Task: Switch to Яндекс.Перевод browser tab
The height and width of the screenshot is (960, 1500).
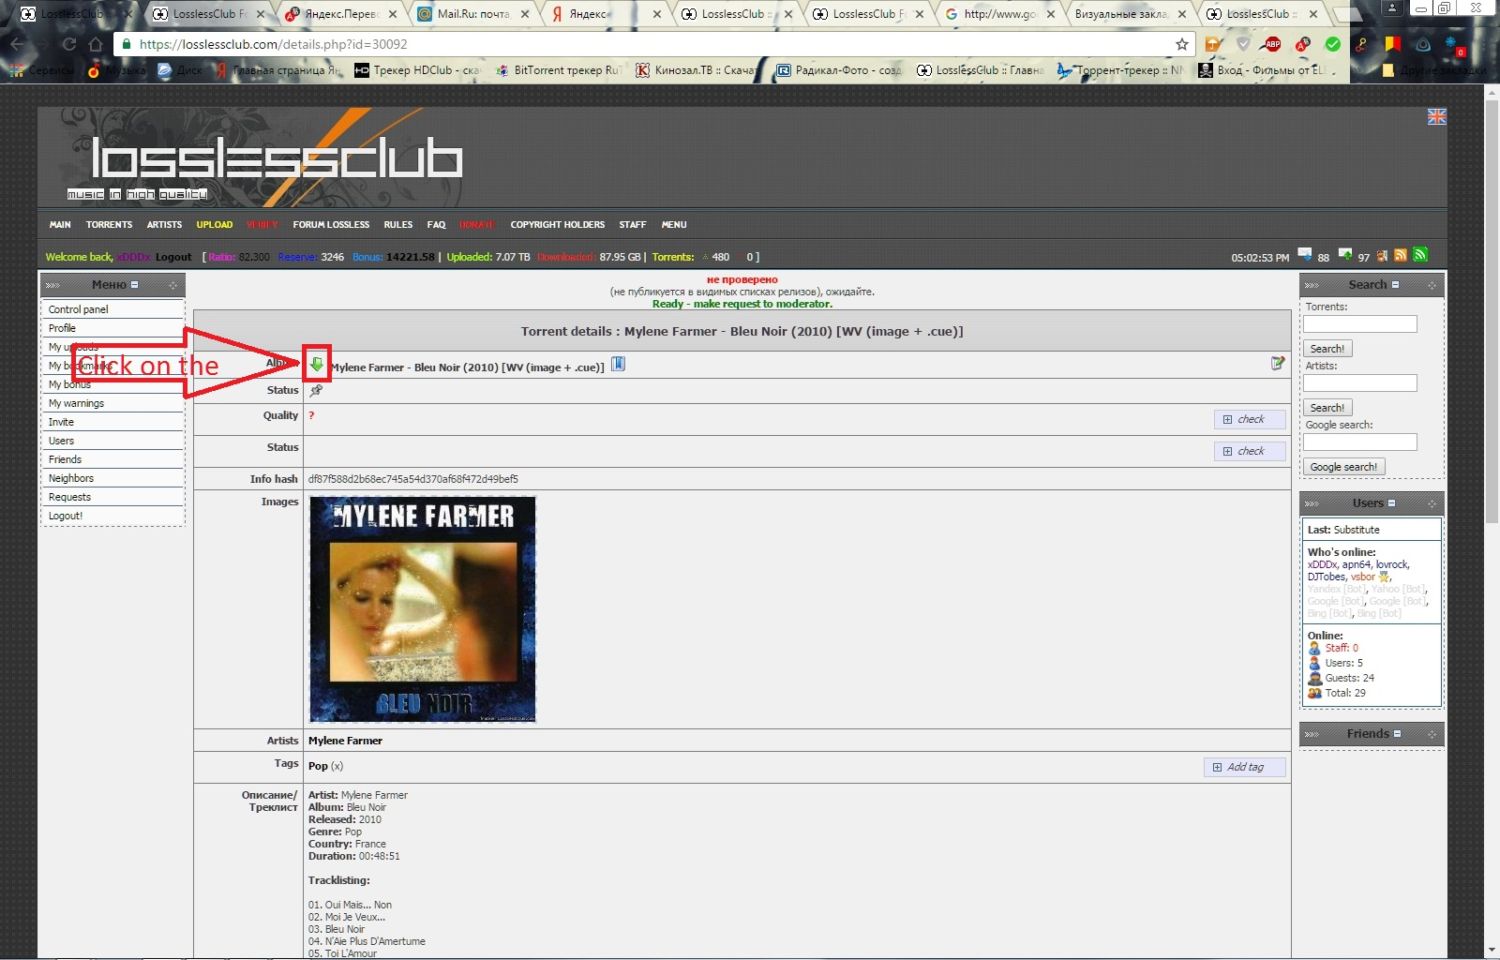Action: (340, 14)
